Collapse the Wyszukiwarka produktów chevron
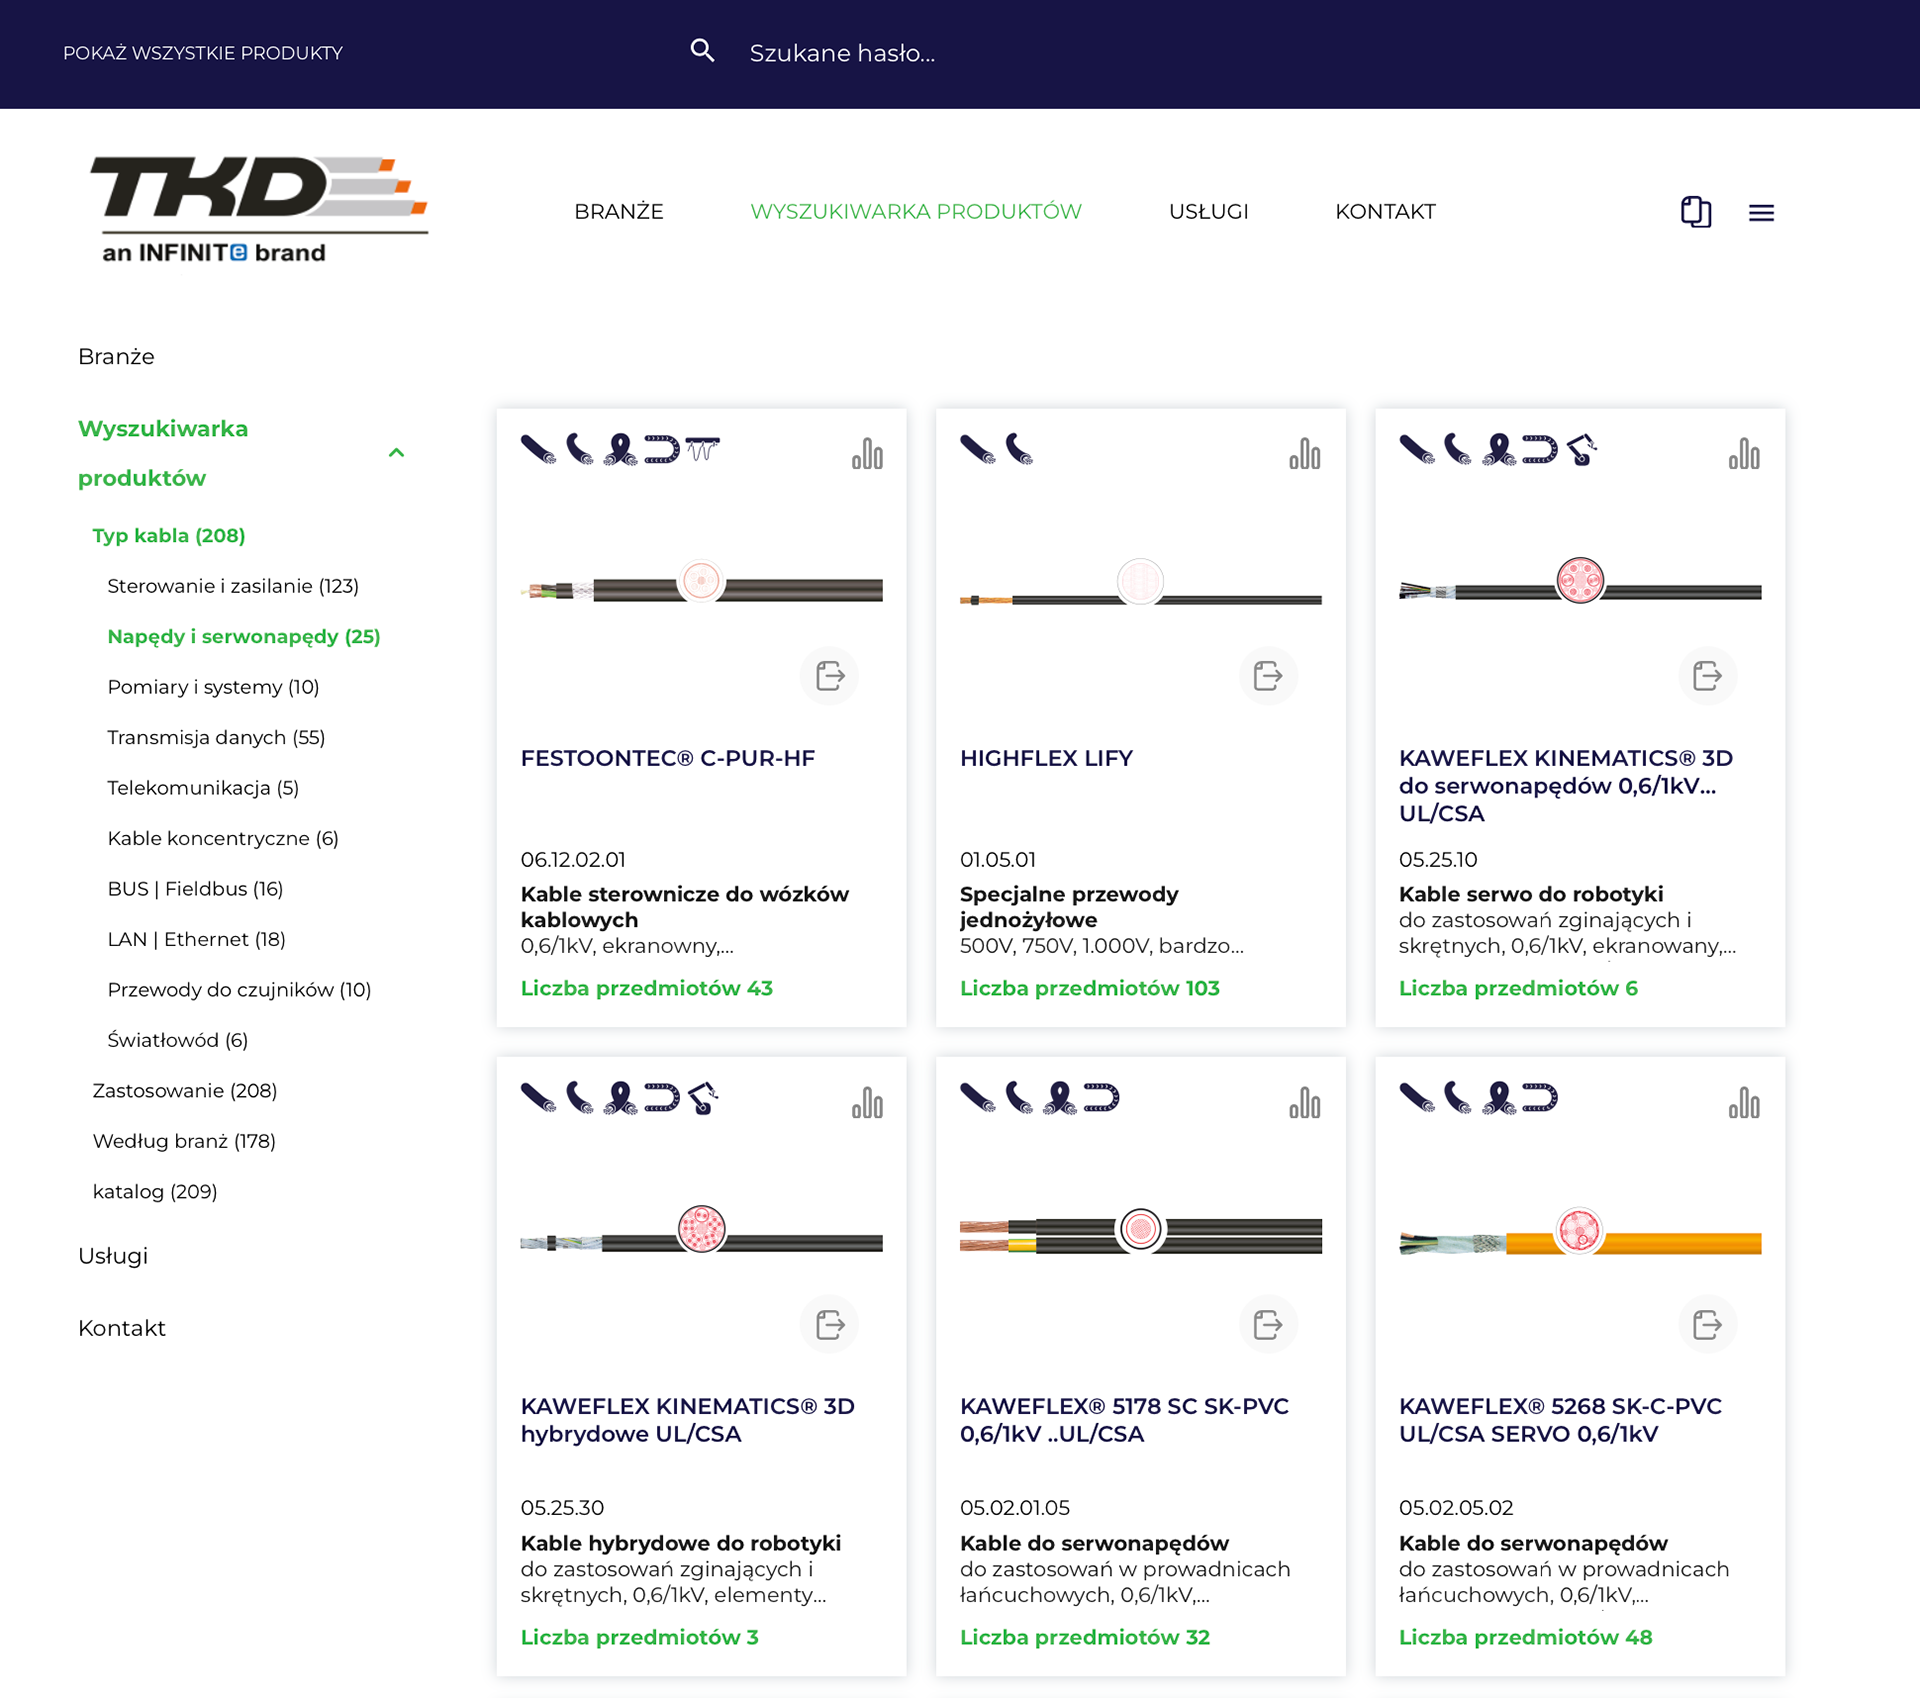This screenshot has height=1698, width=1920. (x=396, y=453)
